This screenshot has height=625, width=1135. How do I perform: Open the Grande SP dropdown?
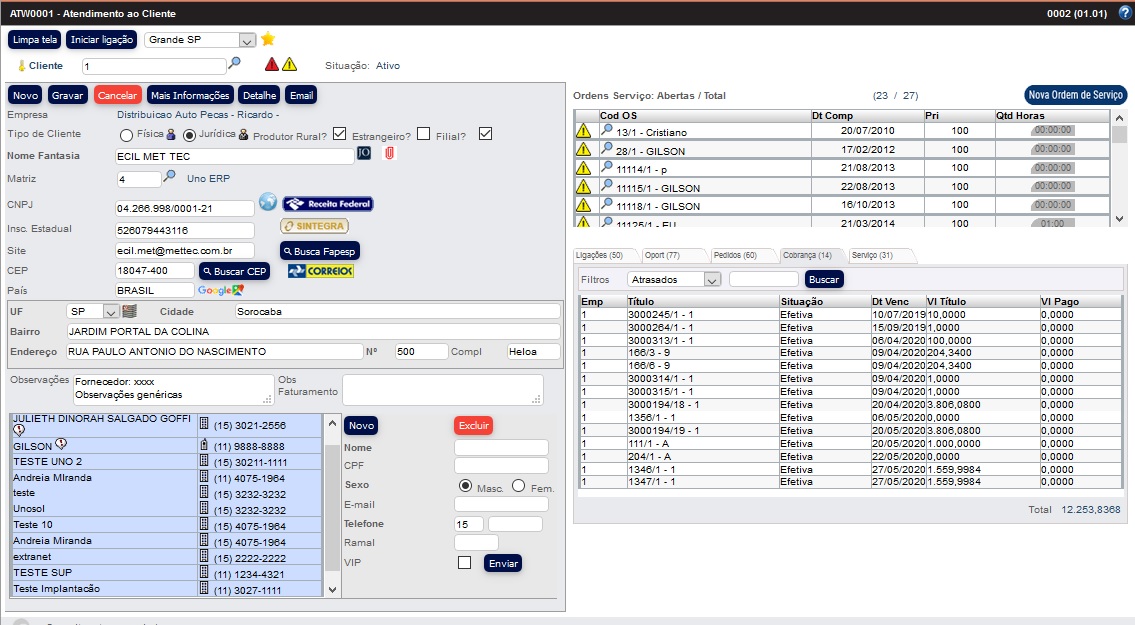[x=246, y=40]
